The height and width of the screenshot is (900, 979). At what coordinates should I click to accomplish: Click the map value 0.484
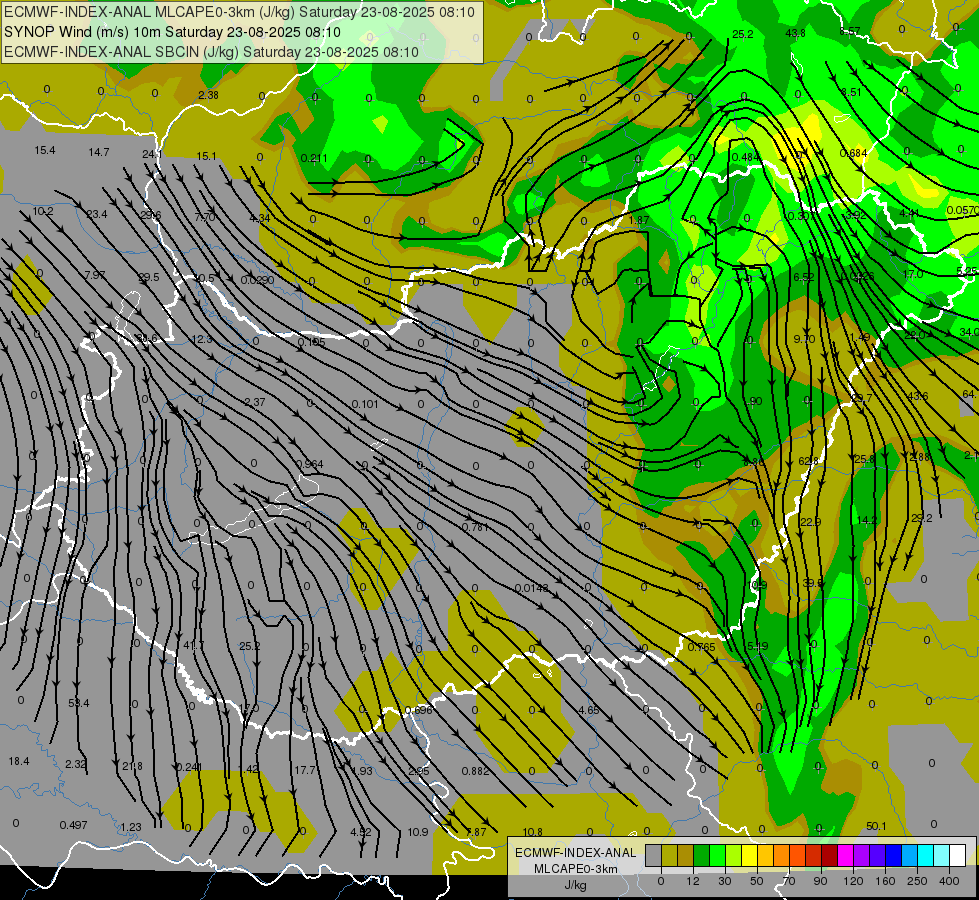click(x=745, y=157)
